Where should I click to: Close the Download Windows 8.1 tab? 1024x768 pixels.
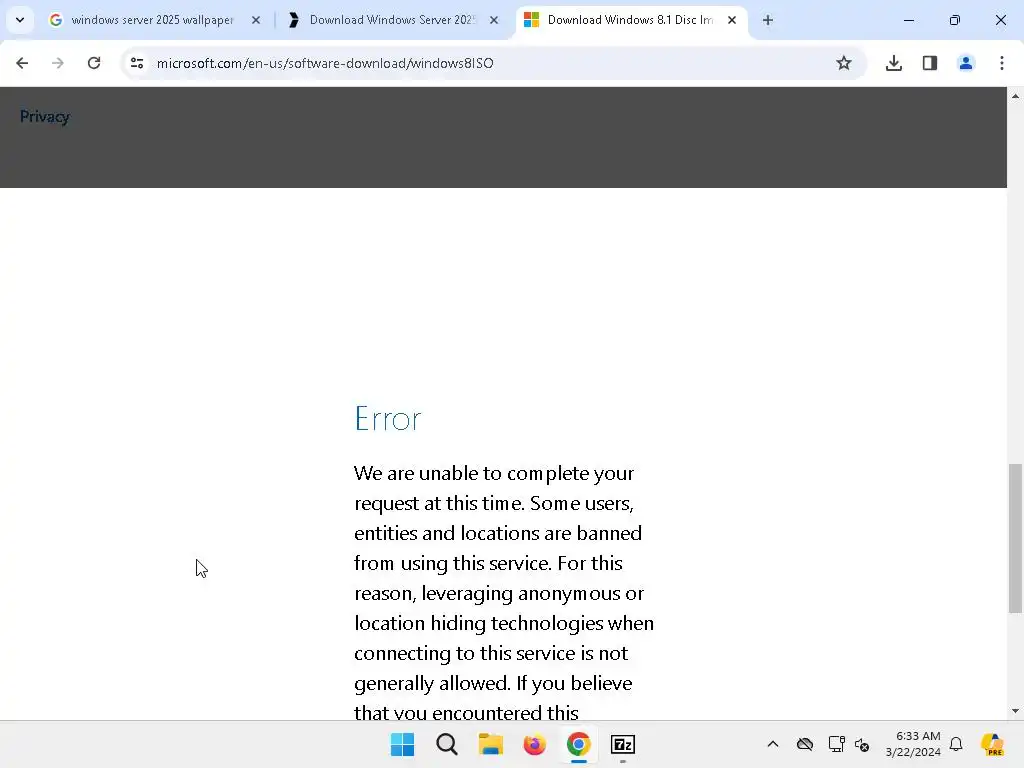732,20
